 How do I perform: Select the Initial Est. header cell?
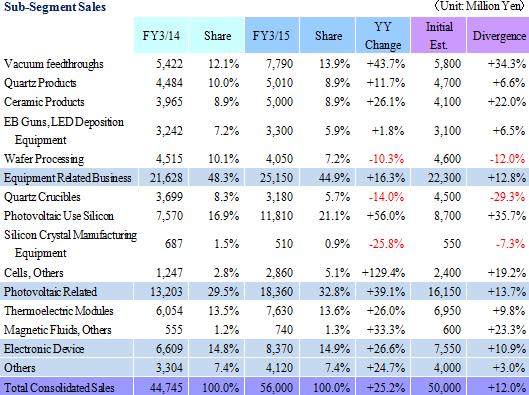click(x=438, y=35)
